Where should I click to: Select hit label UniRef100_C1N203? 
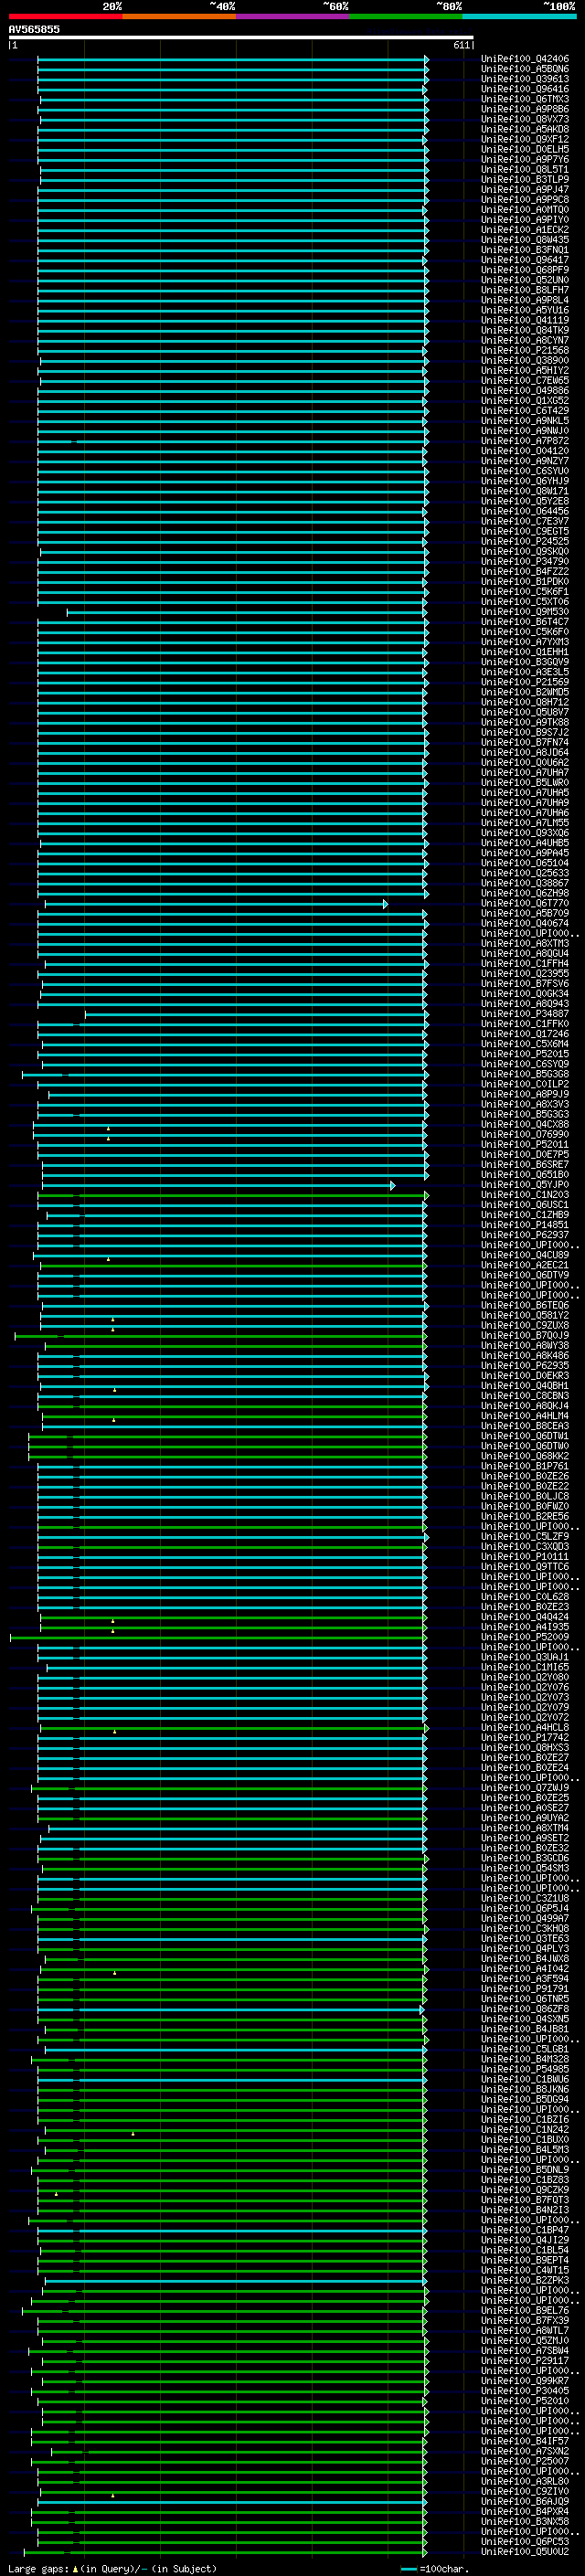click(525, 1195)
